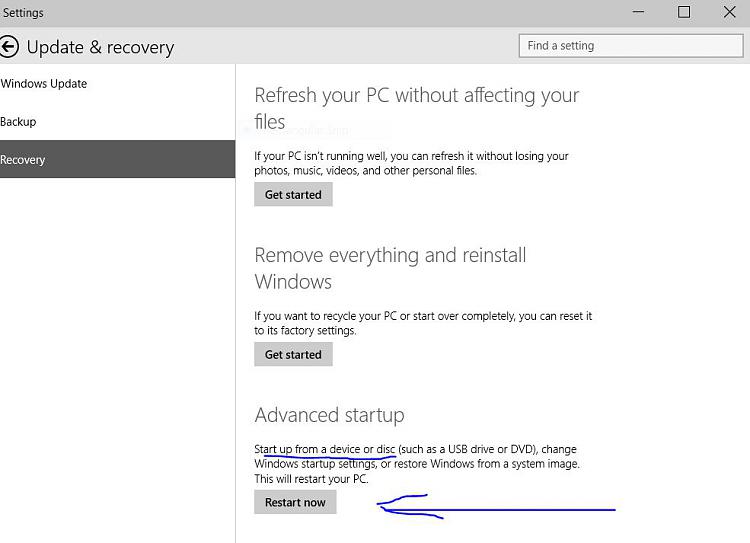Click the Find a setting search box
Image resolution: width=750 pixels, height=543 pixels.
tap(631, 46)
